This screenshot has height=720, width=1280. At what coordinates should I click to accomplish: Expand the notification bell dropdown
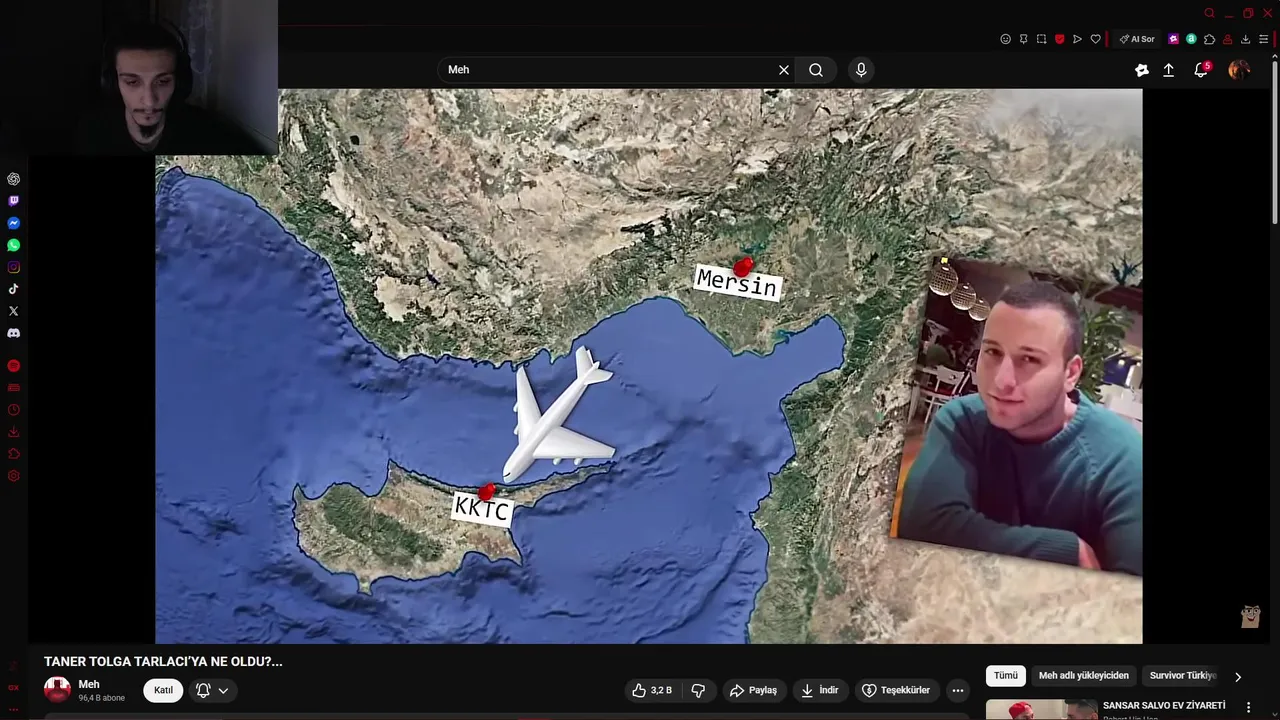click(x=213, y=690)
